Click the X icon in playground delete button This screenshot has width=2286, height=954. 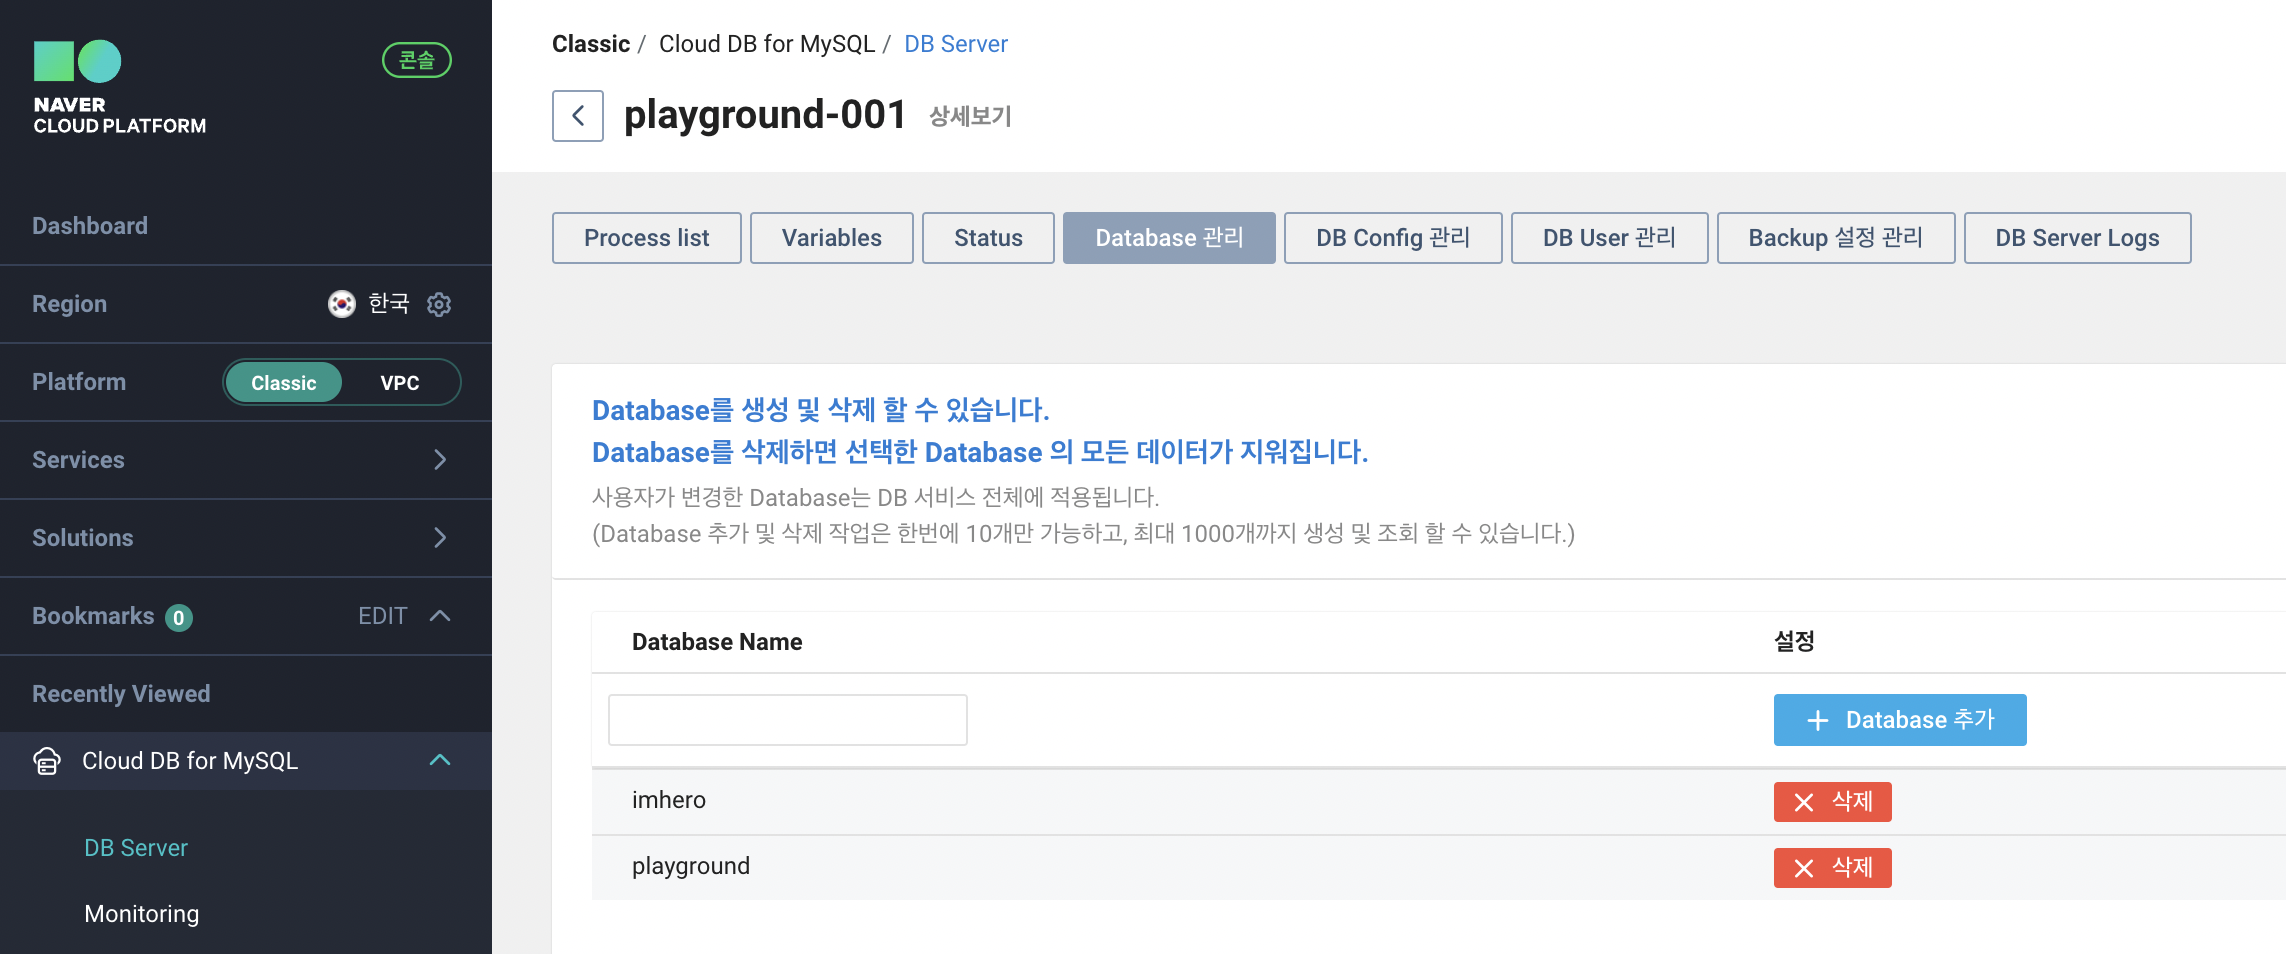point(1804,868)
